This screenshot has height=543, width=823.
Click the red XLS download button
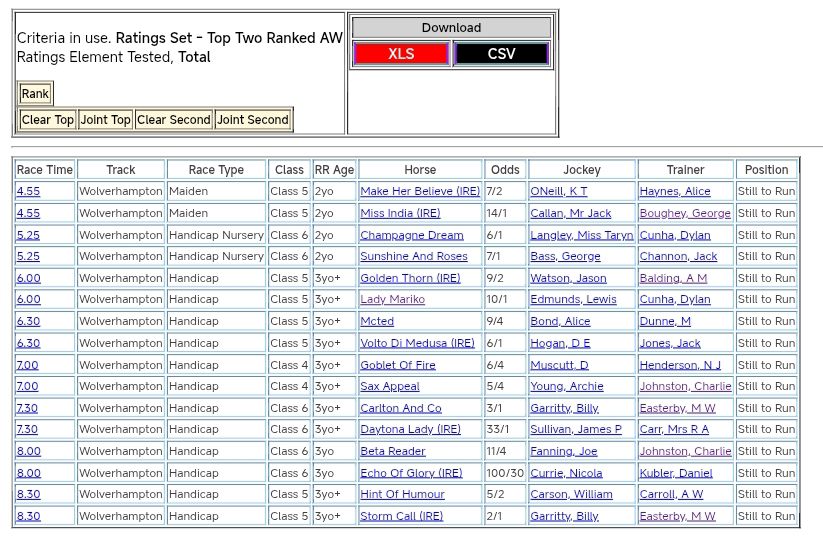pos(401,54)
